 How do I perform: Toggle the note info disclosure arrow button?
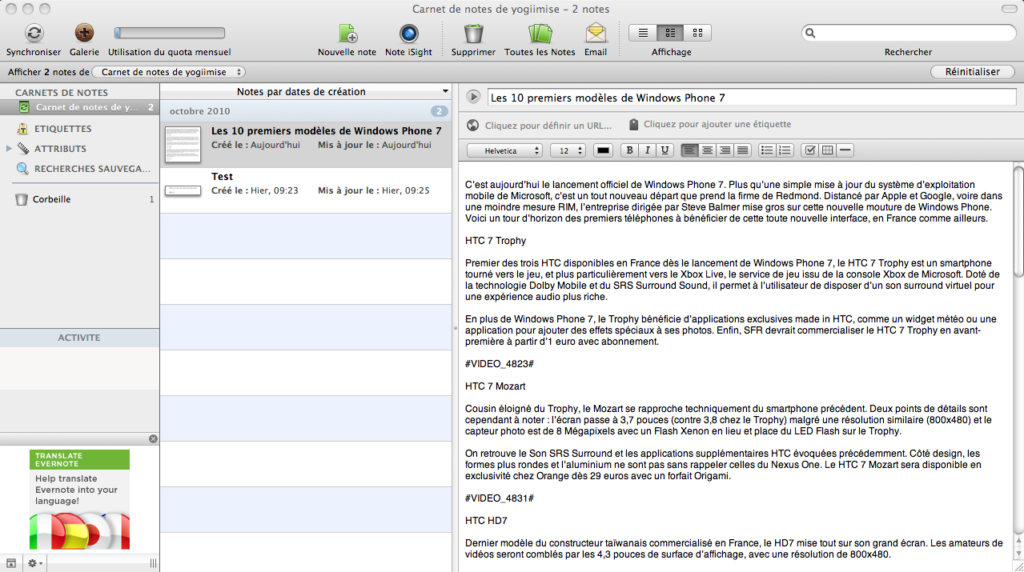pos(473,97)
